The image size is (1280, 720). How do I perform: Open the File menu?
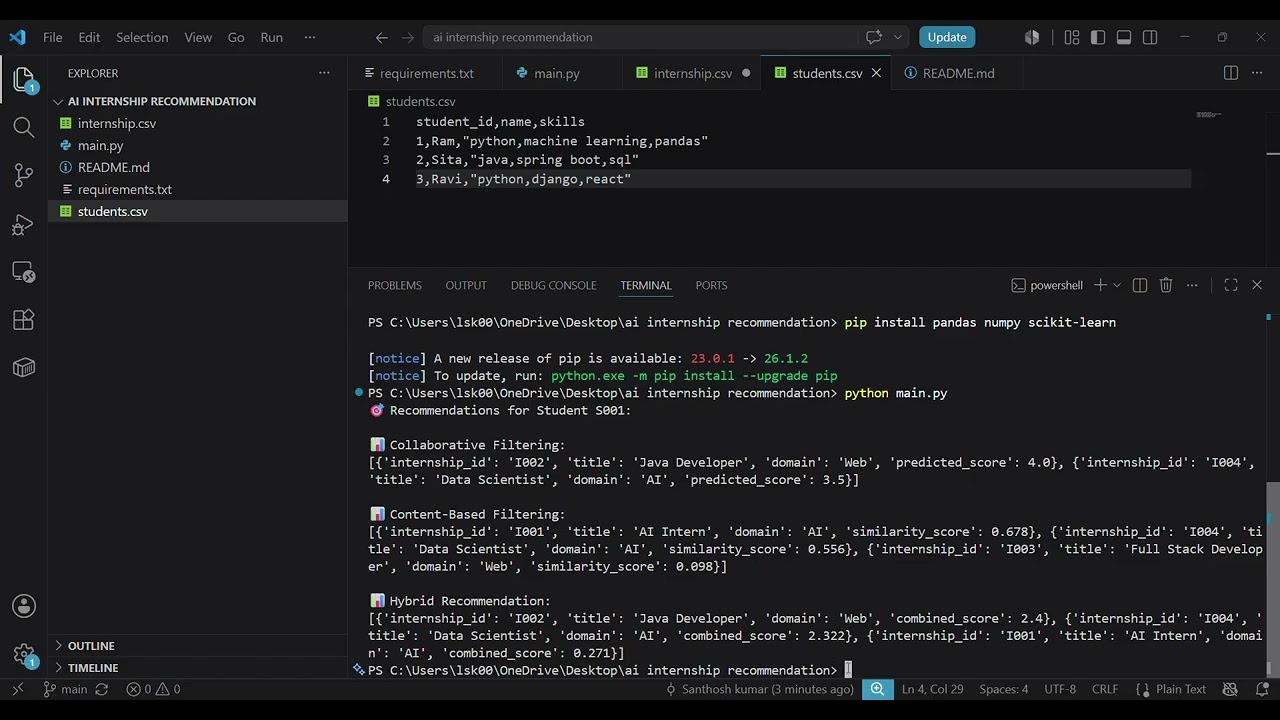pyautogui.click(x=53, y=37)
